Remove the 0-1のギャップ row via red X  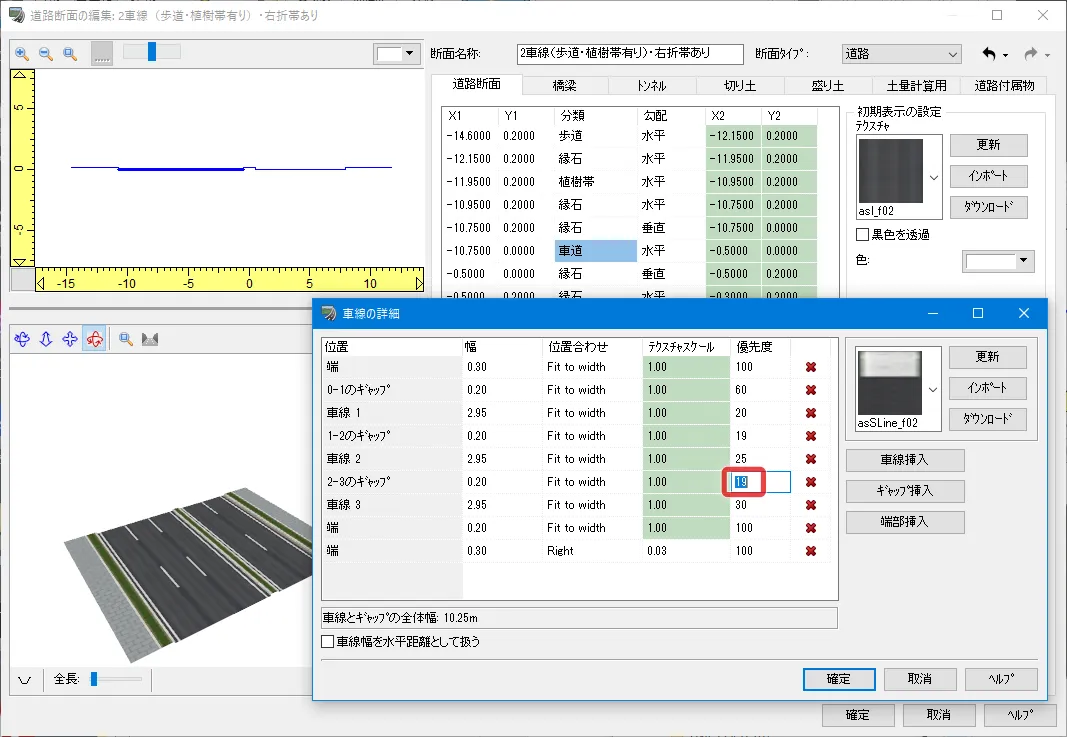(811, 390)
